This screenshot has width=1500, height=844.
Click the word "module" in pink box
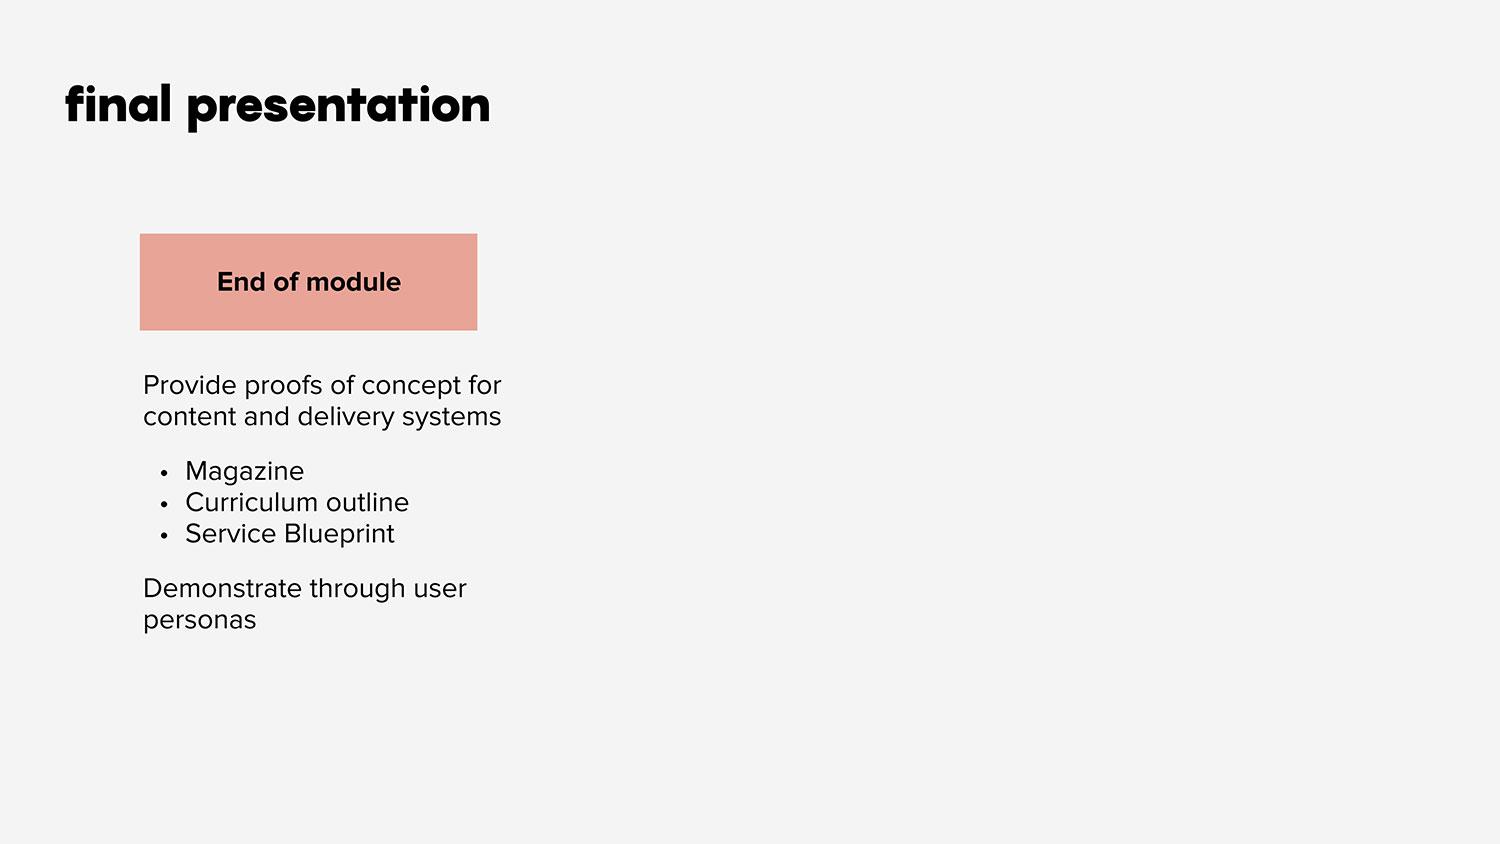354,282
